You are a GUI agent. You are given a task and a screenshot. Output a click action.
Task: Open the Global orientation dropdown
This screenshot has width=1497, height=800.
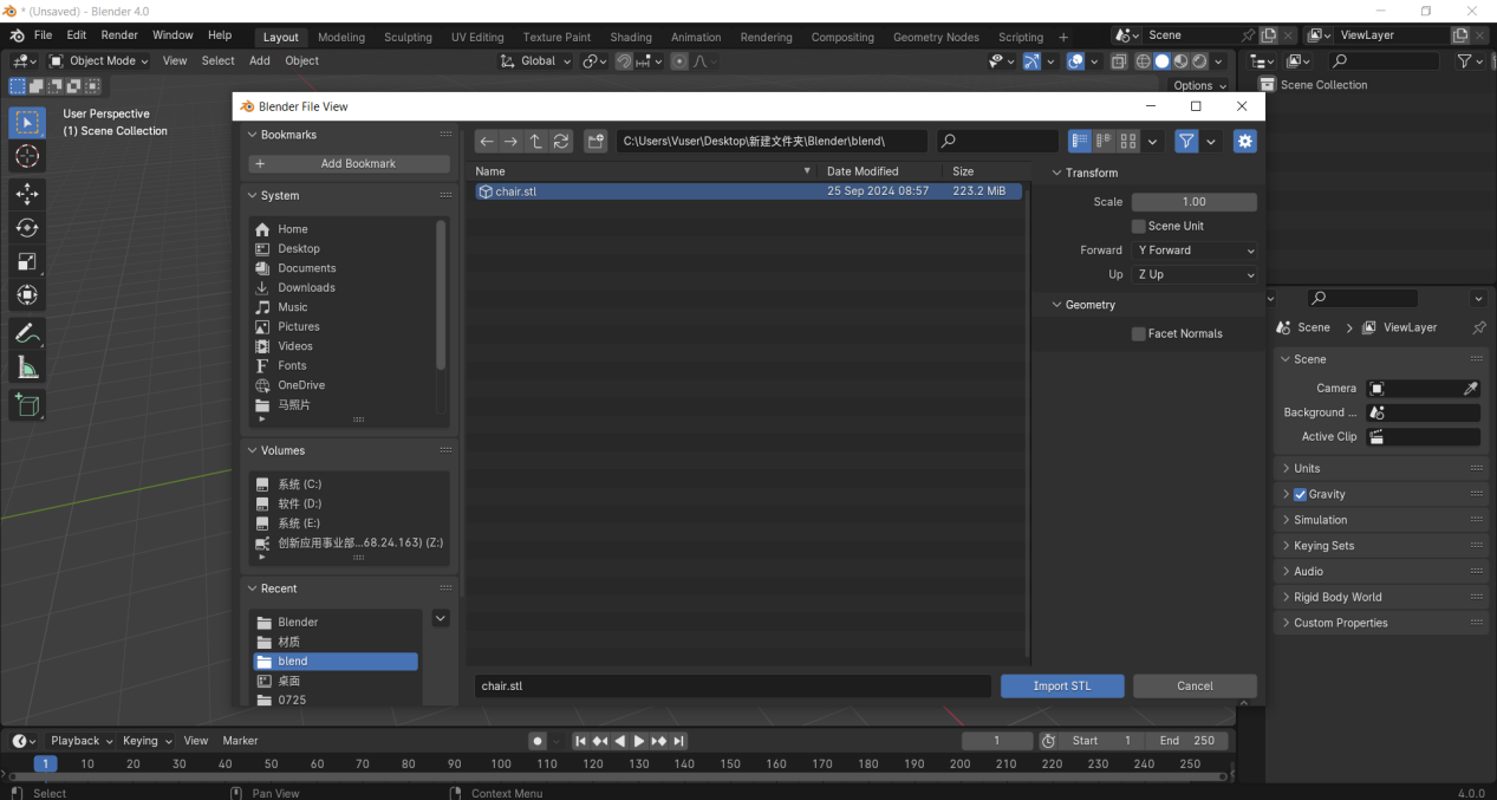pos(536,61)
